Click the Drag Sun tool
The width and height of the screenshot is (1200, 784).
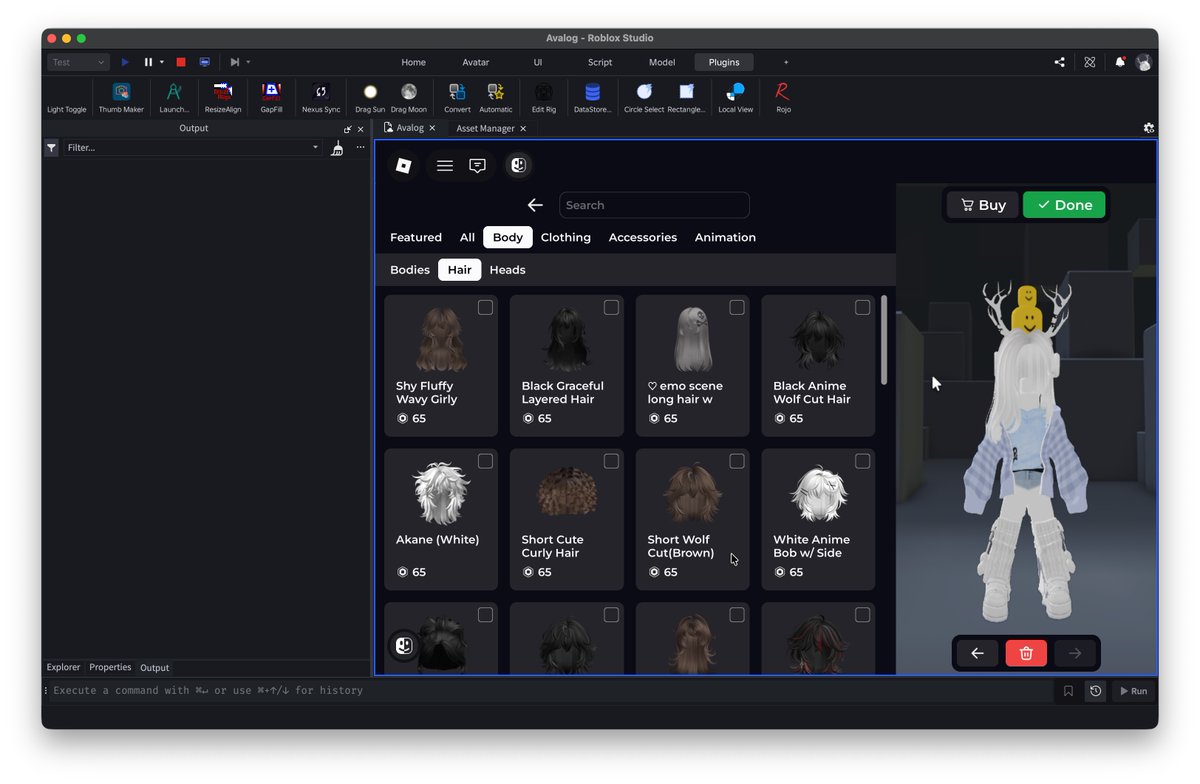tap(370, 98)
